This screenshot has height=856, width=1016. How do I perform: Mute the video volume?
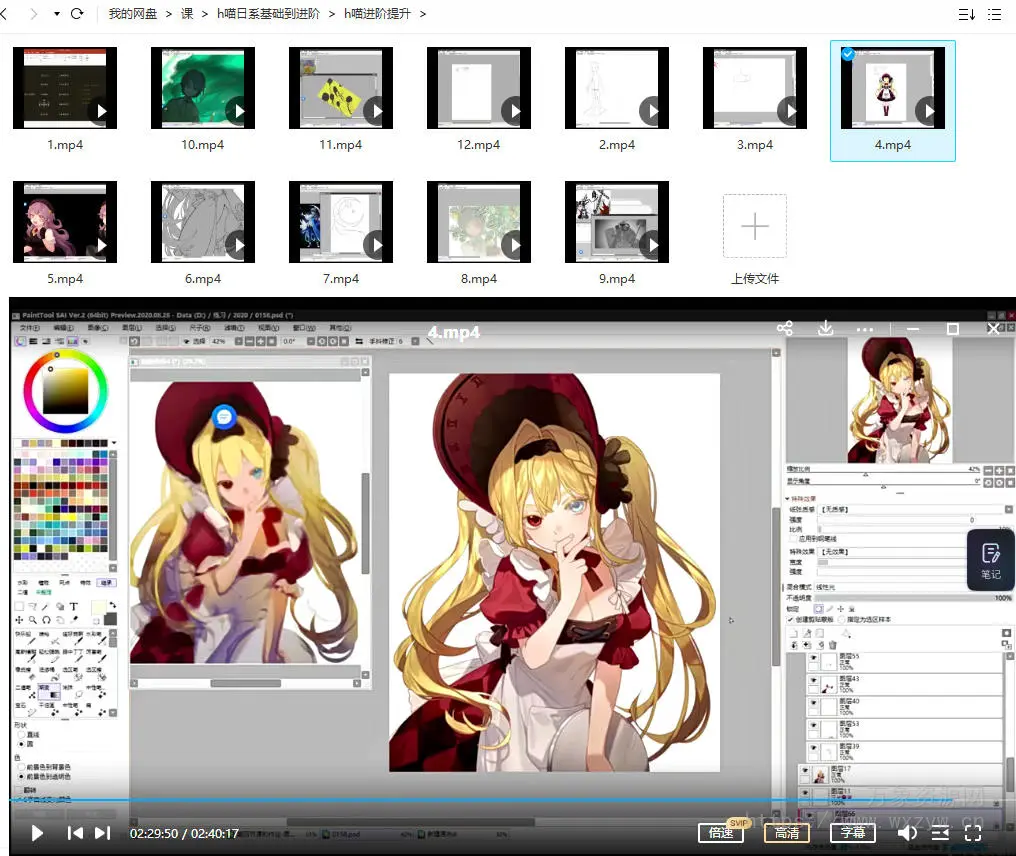[x=907, y=833]
